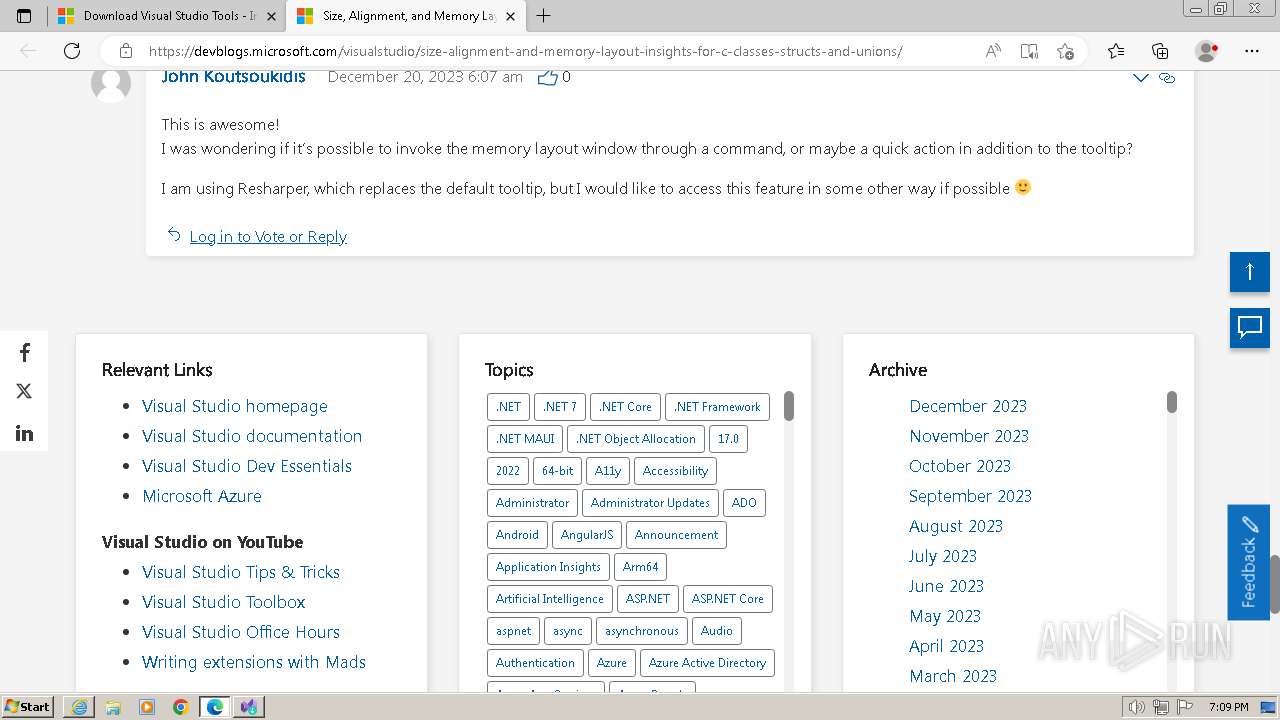
Task: Open the Collections icon
Action: click(x=1160, y=51)
